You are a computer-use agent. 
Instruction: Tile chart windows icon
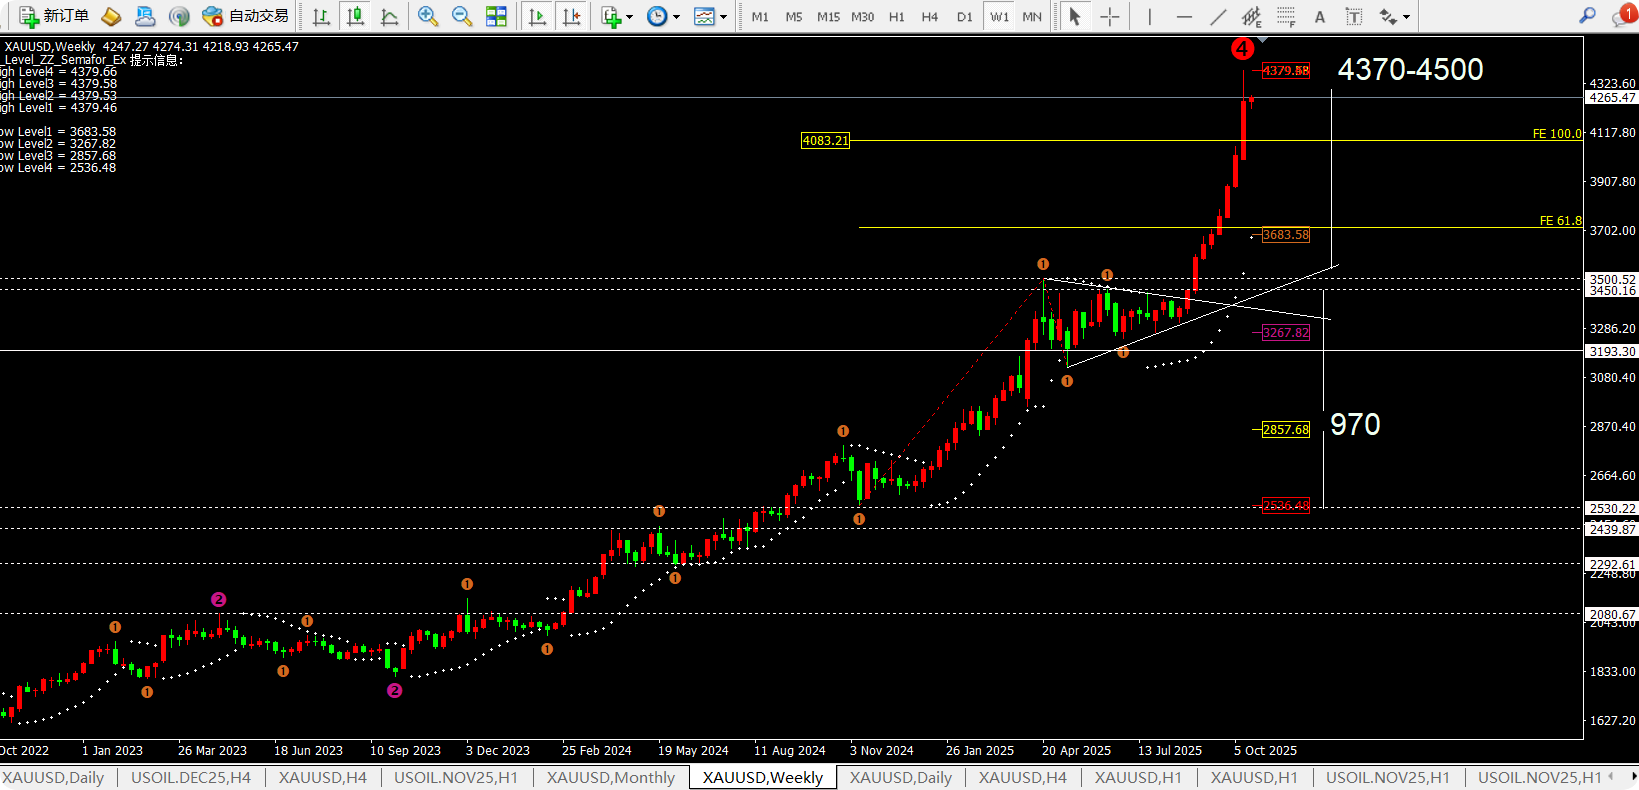click(496, 16)
